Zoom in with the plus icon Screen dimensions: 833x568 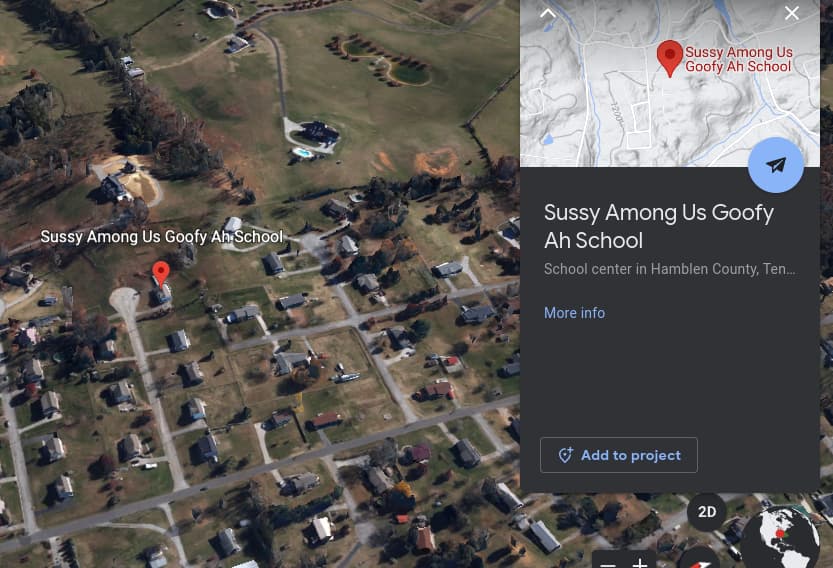click(x=640, y=563)
